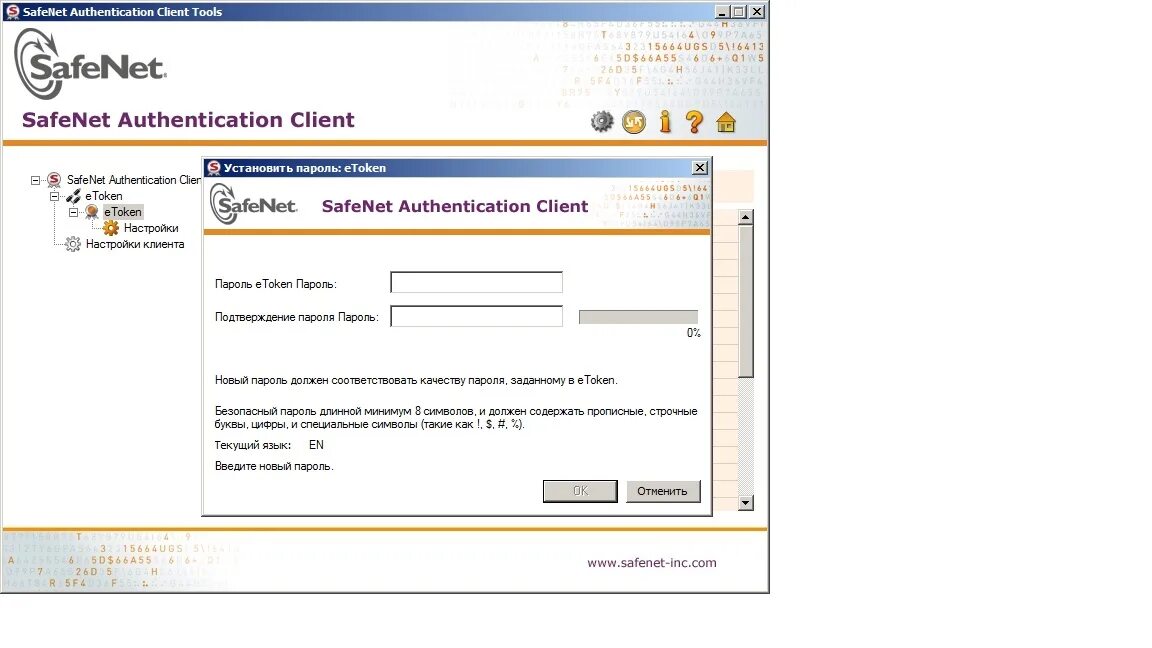
Task: Open the www.safenet-inc.com link
Action: (652, 563)
